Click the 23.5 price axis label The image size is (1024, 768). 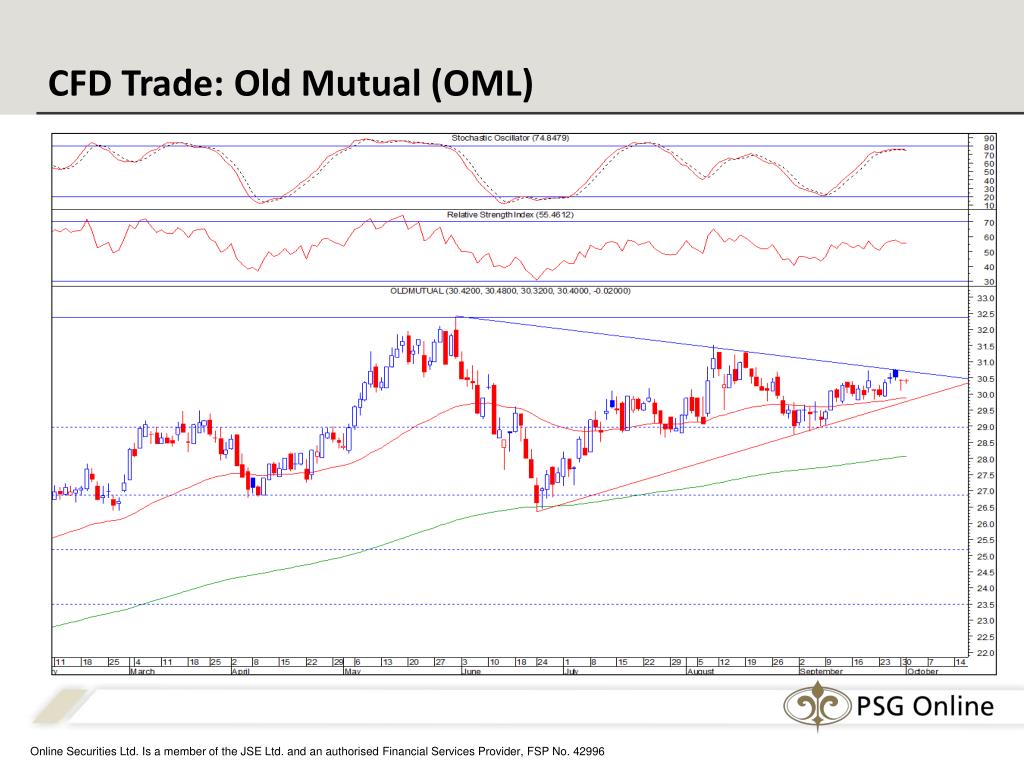[x=985, y=605]
